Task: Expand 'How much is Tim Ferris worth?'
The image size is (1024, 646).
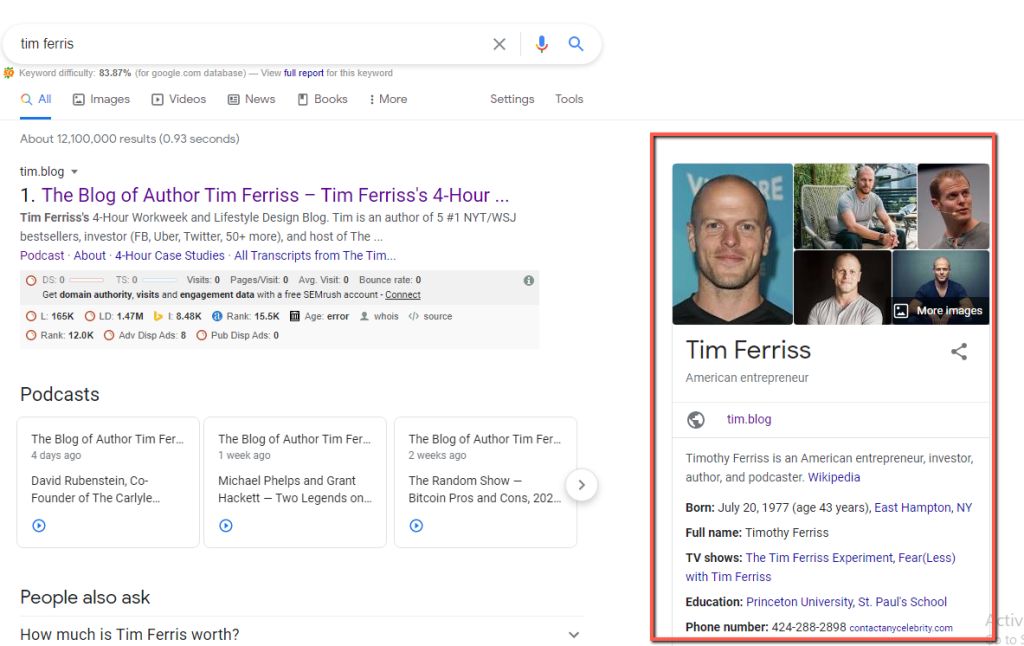Action: tap(573, 635)
